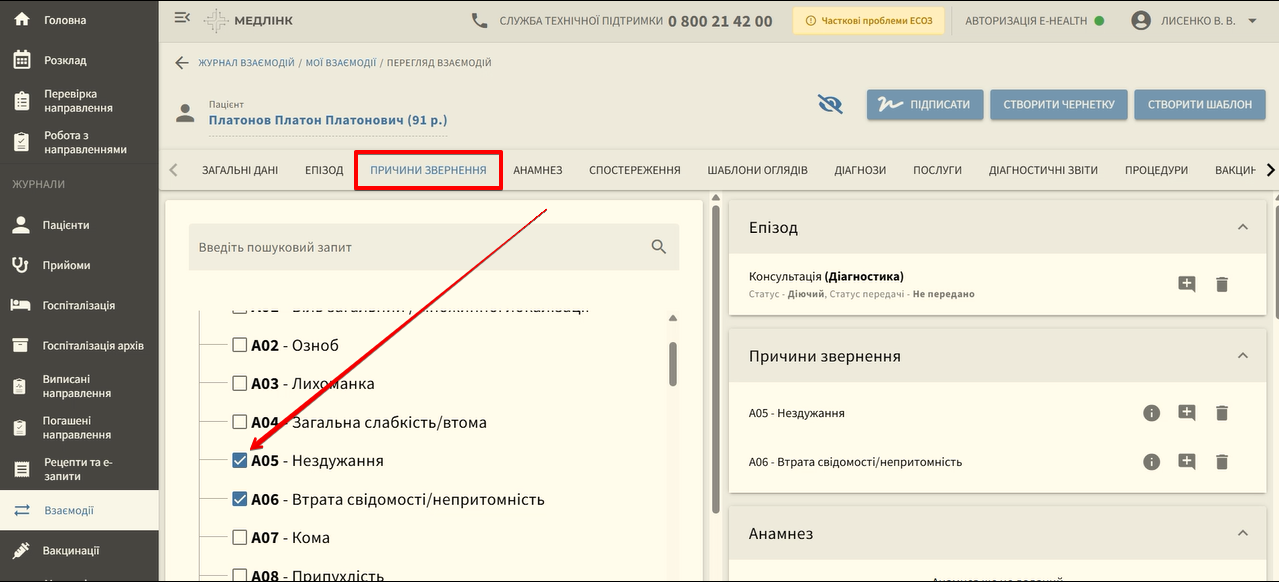Check A04 Загальна слабкість/втома checkbox
This screenshot has height=582, width=1279.
[x=240, y=422]
